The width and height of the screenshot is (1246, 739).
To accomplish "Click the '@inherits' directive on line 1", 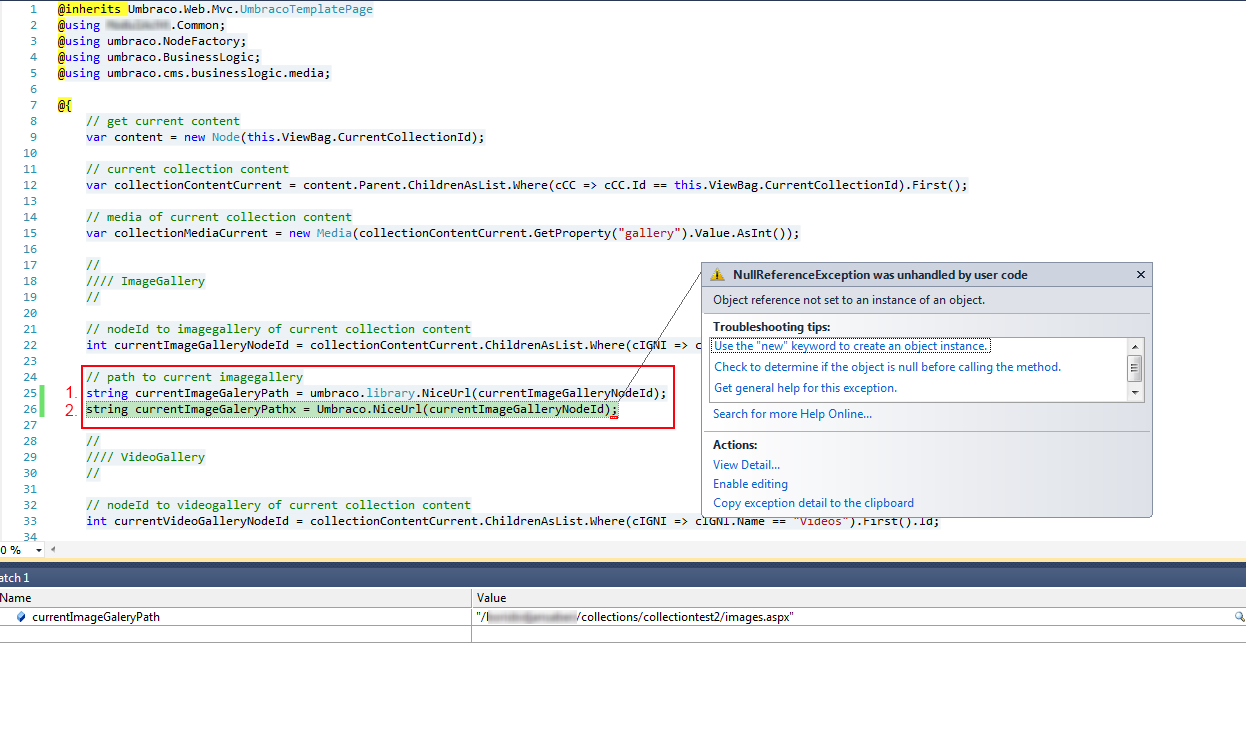I will coord(89,9).
